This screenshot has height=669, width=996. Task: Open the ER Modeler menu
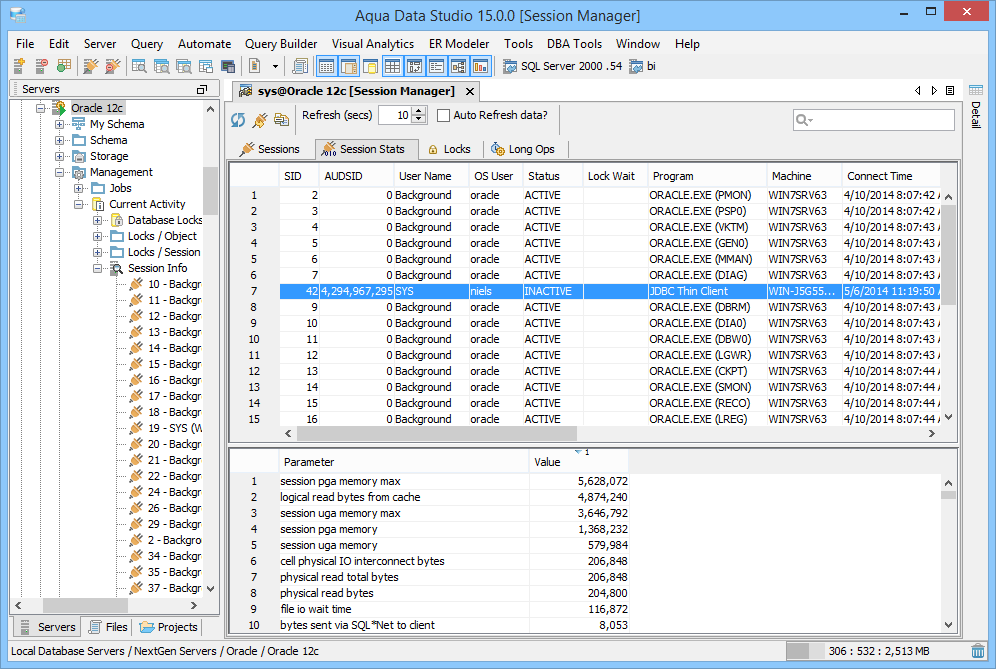coord(459,44)
